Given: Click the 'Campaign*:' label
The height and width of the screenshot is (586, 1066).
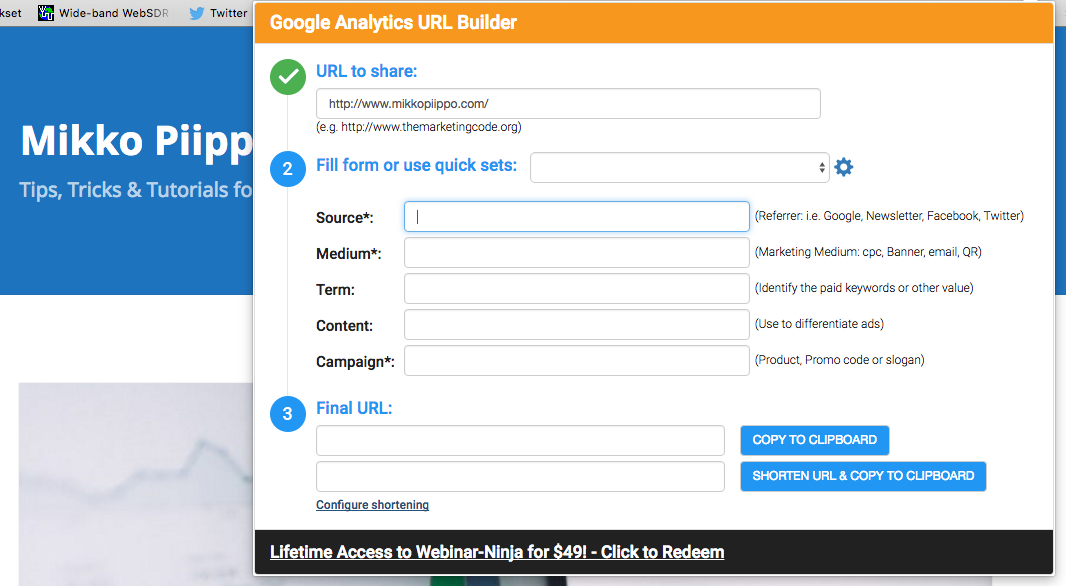Looking at the screenshot, I should pyautogui.click(x=356, y=362).
